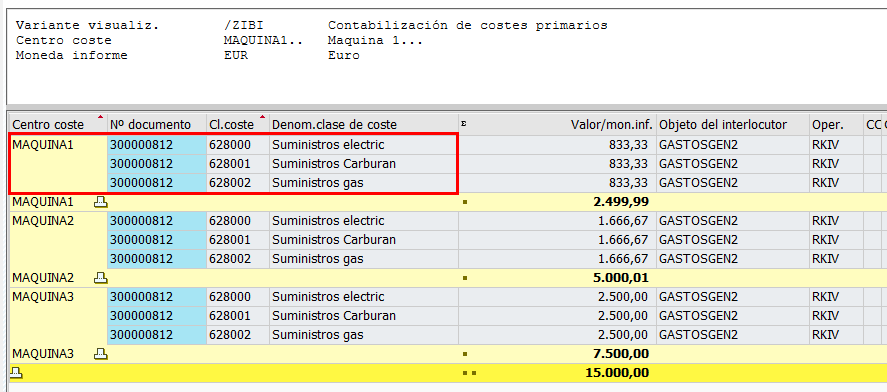Click the 1.666,67 value for Suministros Carburan

(x=622, y=240)
